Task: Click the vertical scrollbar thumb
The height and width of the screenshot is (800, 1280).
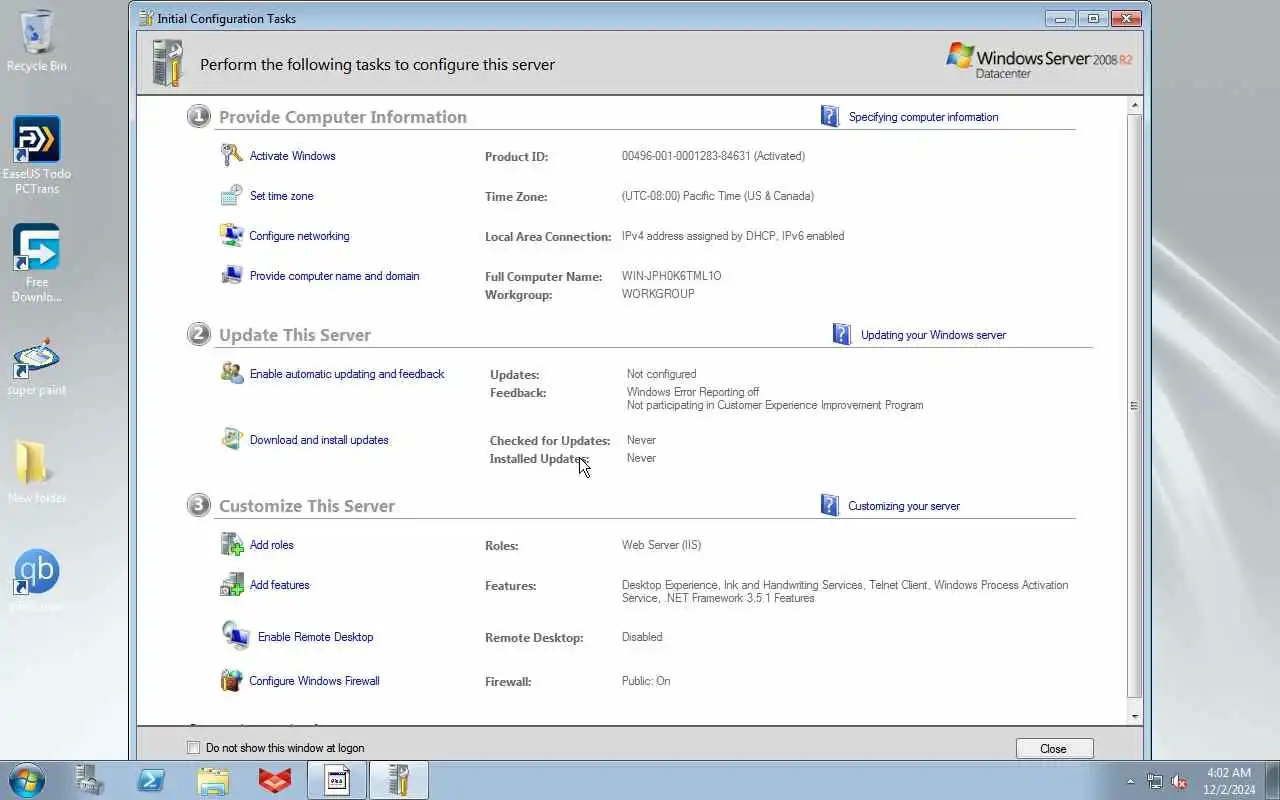Action: pos(1135,405)
